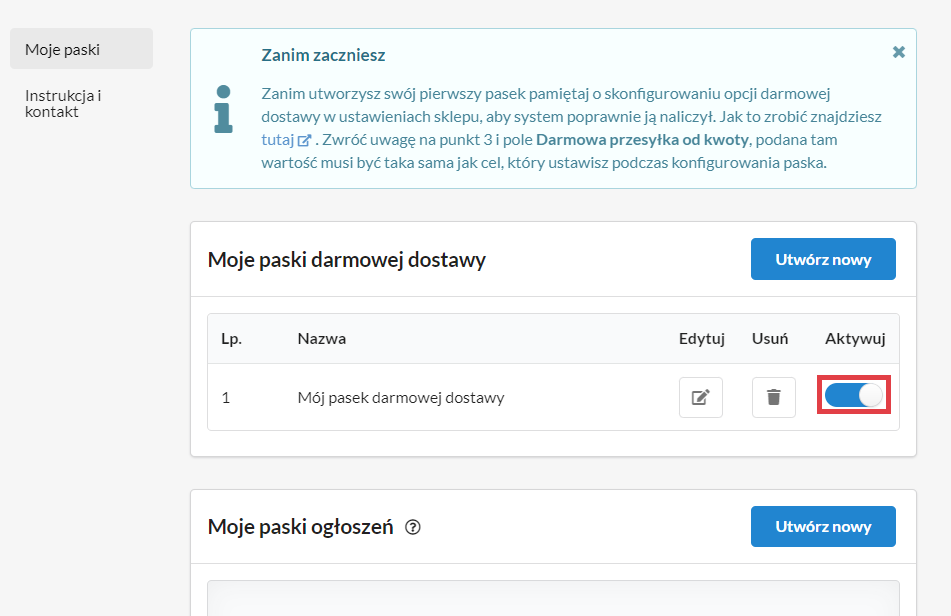Screen dimensions: 951x616
Task: Click the Usuń column header
Action: tap(770, 338)
